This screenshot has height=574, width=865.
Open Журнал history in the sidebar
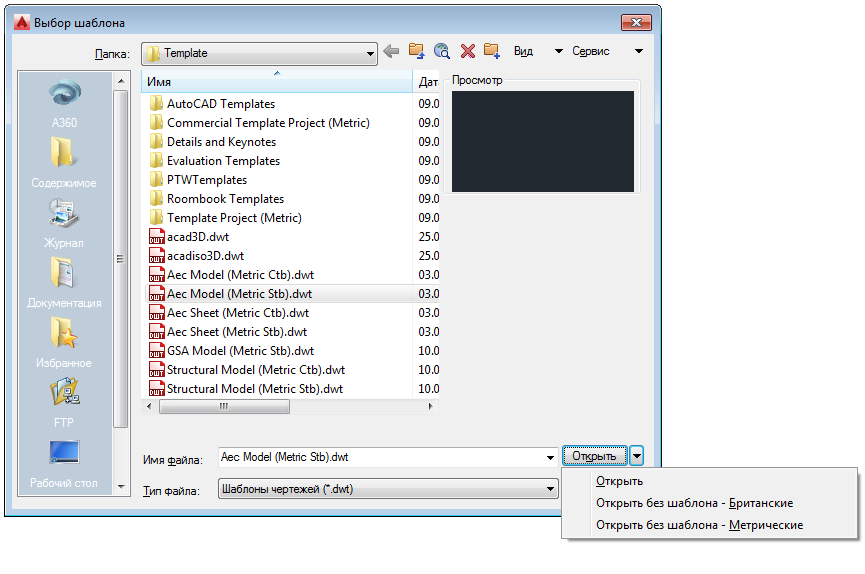64,223
